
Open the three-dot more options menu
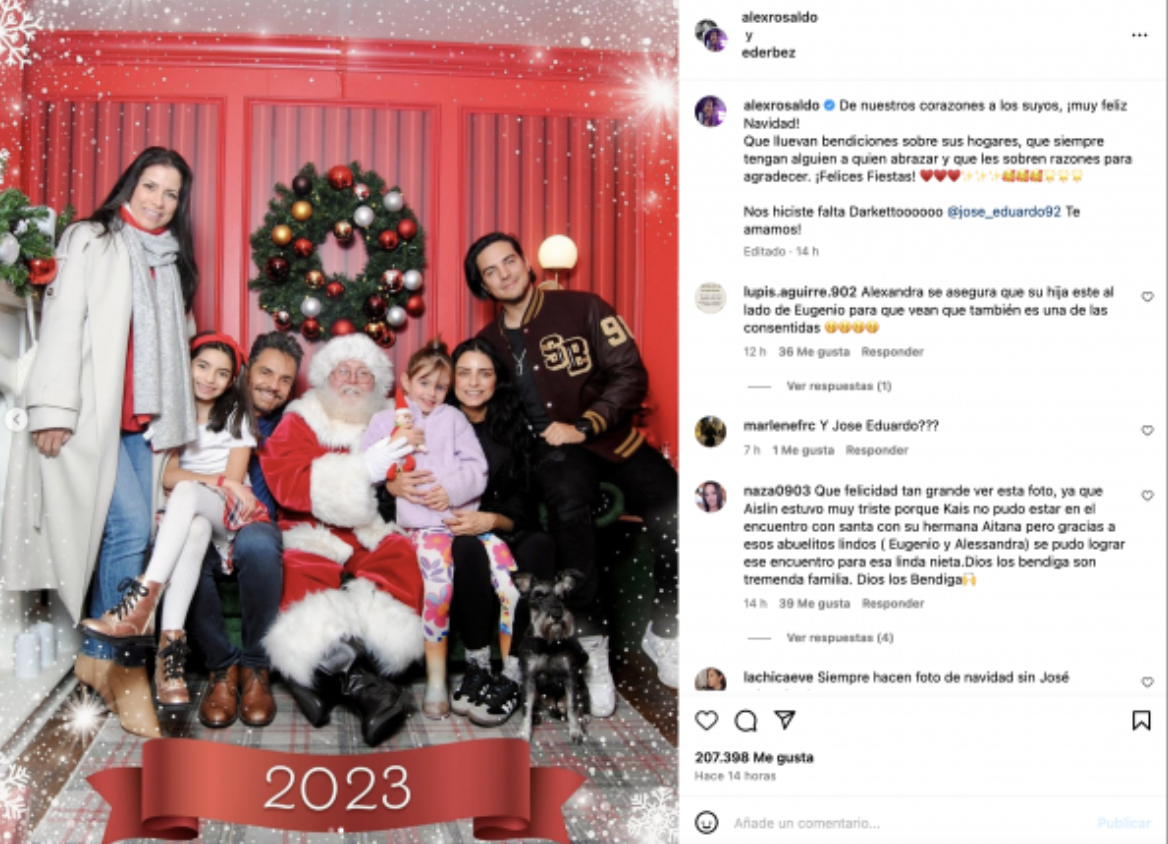(x=1139, y=35)
